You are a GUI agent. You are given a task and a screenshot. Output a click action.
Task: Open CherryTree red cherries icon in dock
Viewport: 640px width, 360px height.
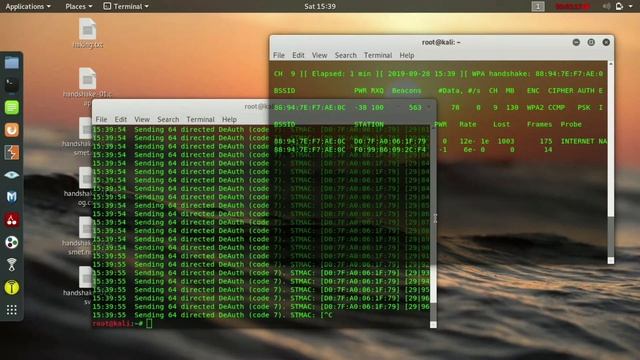click(11, 220)
